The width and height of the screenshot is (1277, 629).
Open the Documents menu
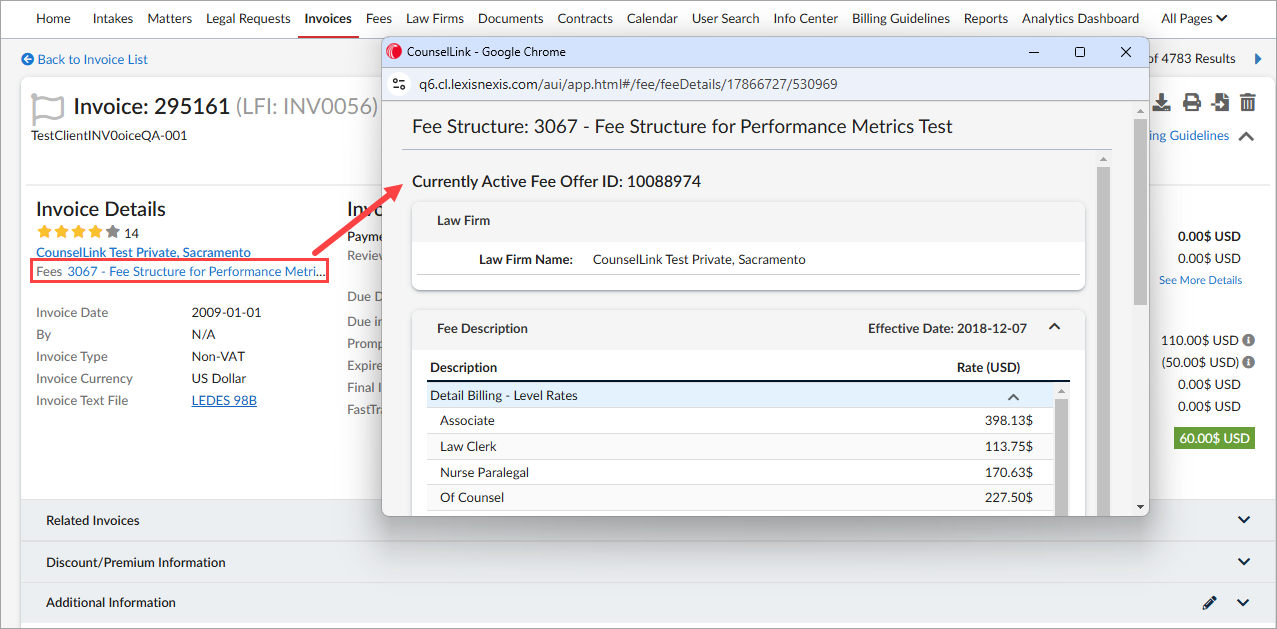pyautogui.click(x=511, y=18)
